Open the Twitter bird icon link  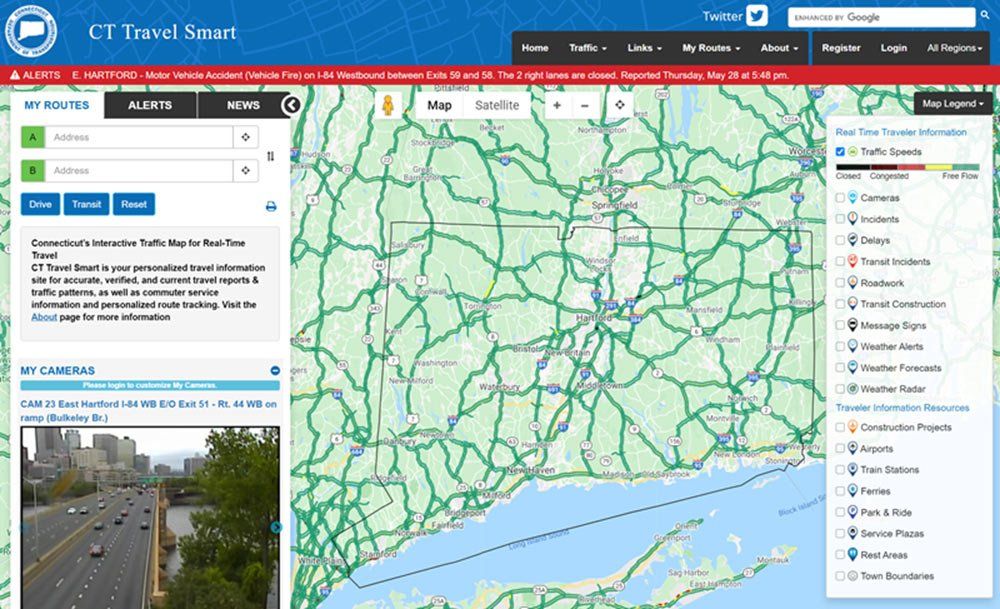(x=757, y=16)
